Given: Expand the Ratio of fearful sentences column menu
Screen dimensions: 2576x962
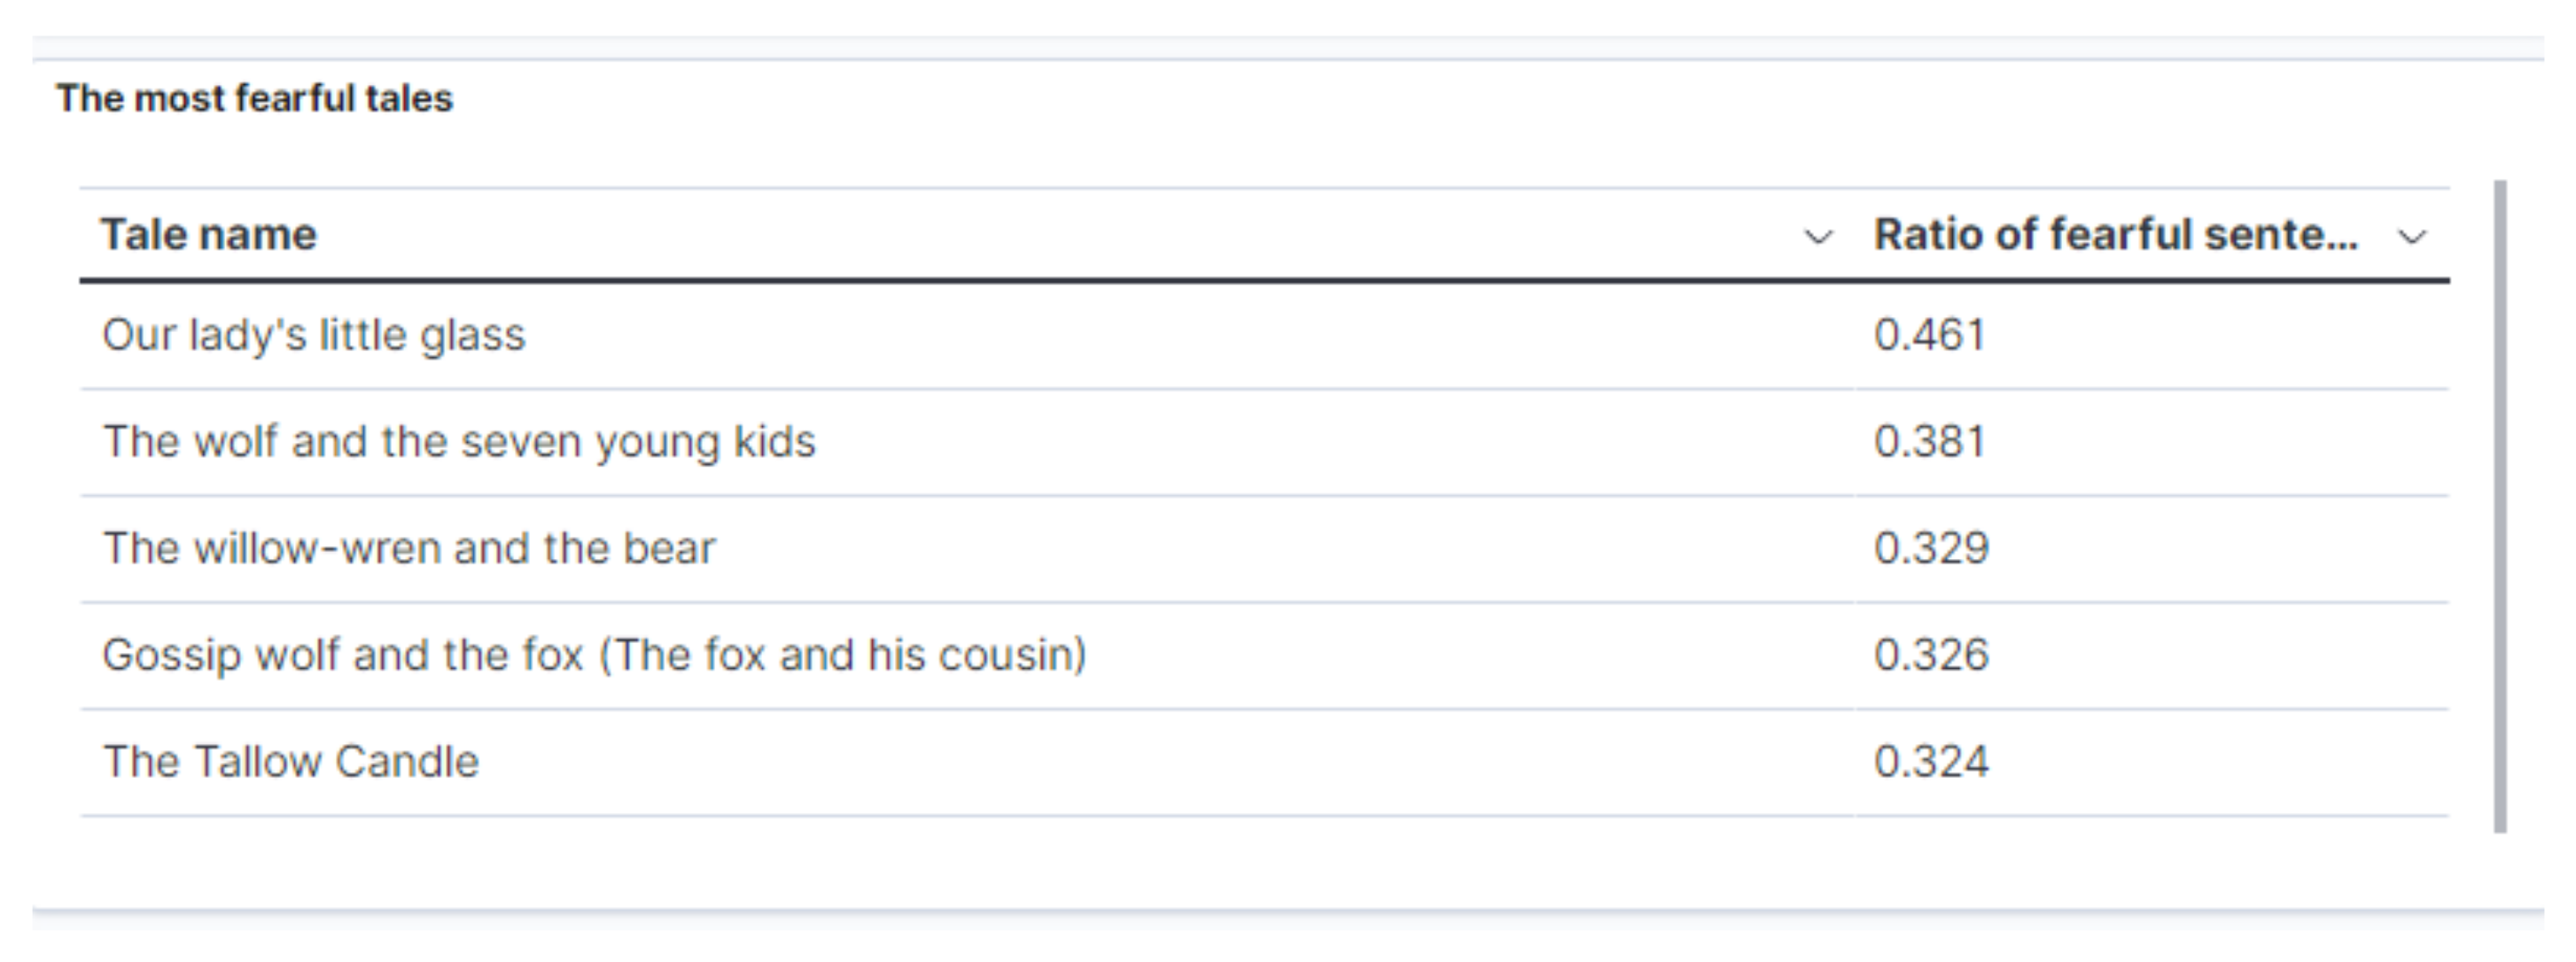Looking at the screenshot, I should pyautogui.click(x=2412, y=237).
